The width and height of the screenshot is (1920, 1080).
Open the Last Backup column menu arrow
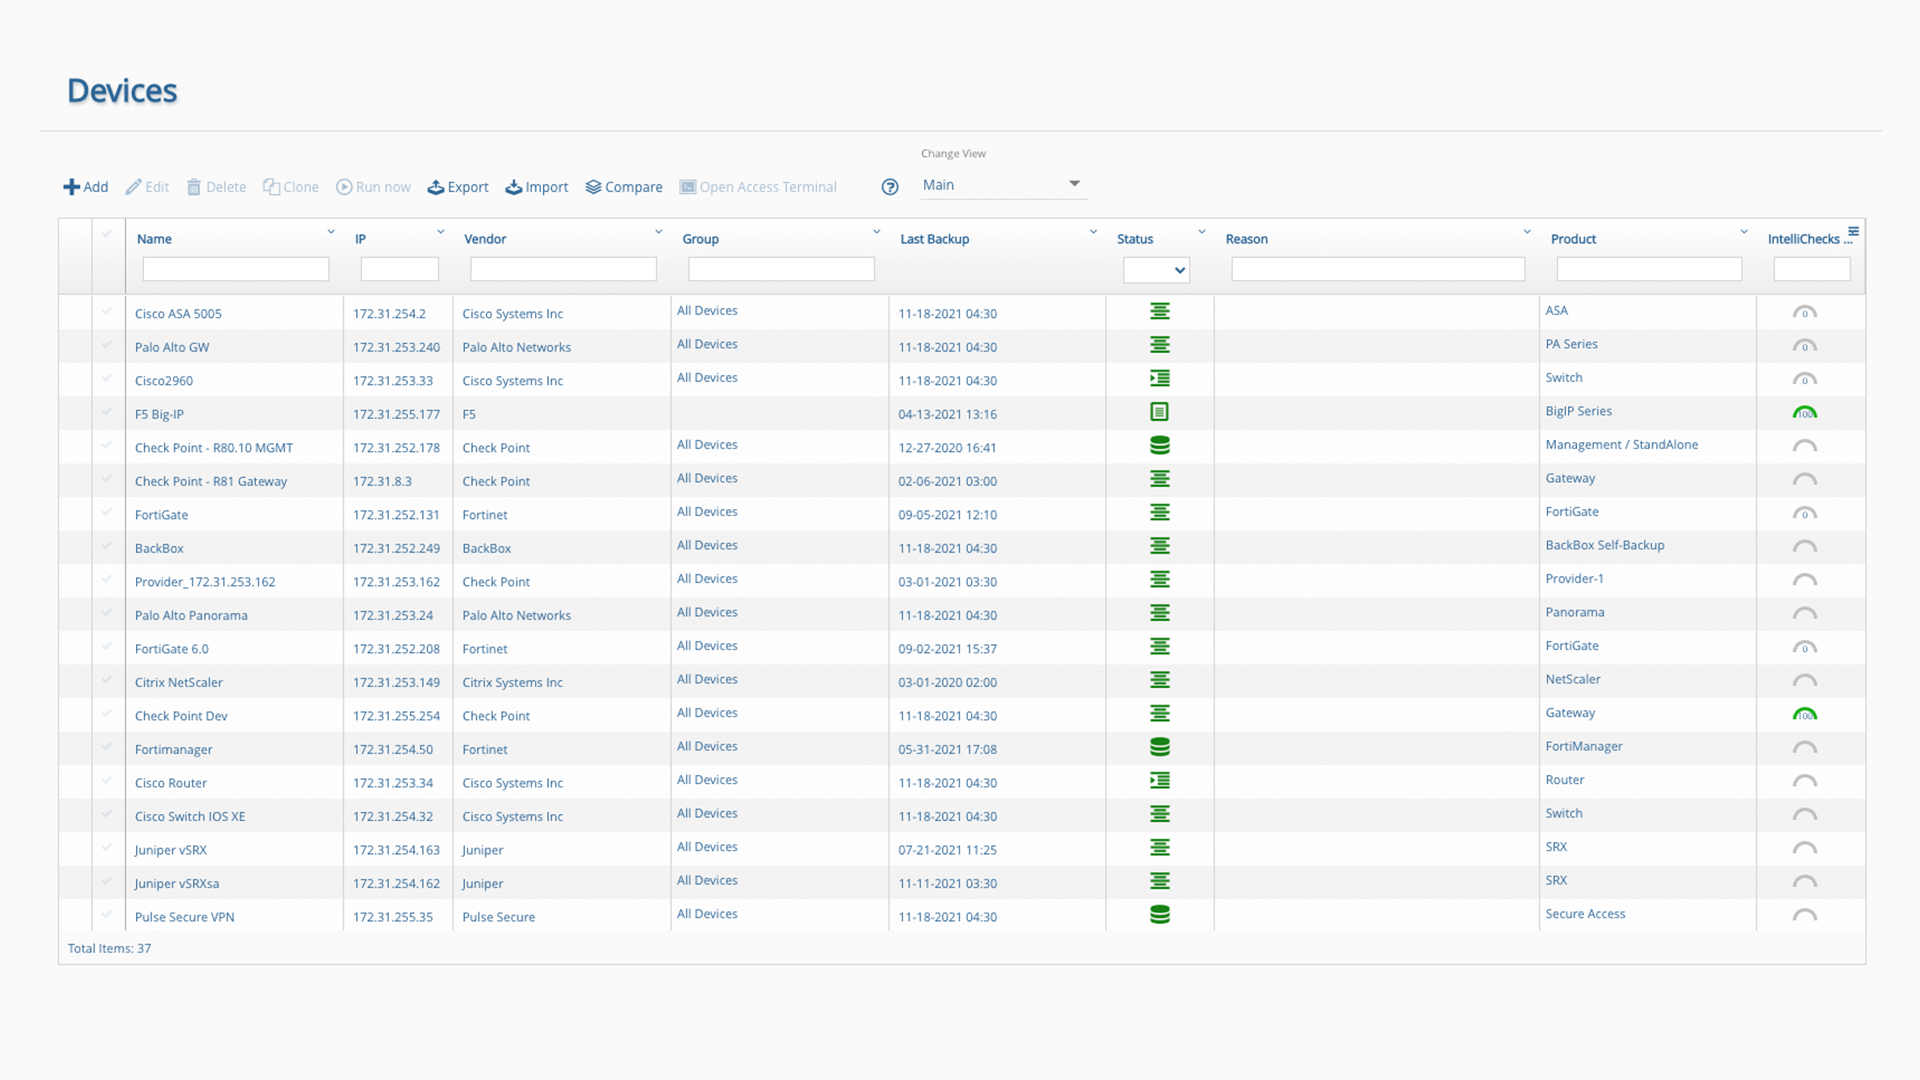1093,232
